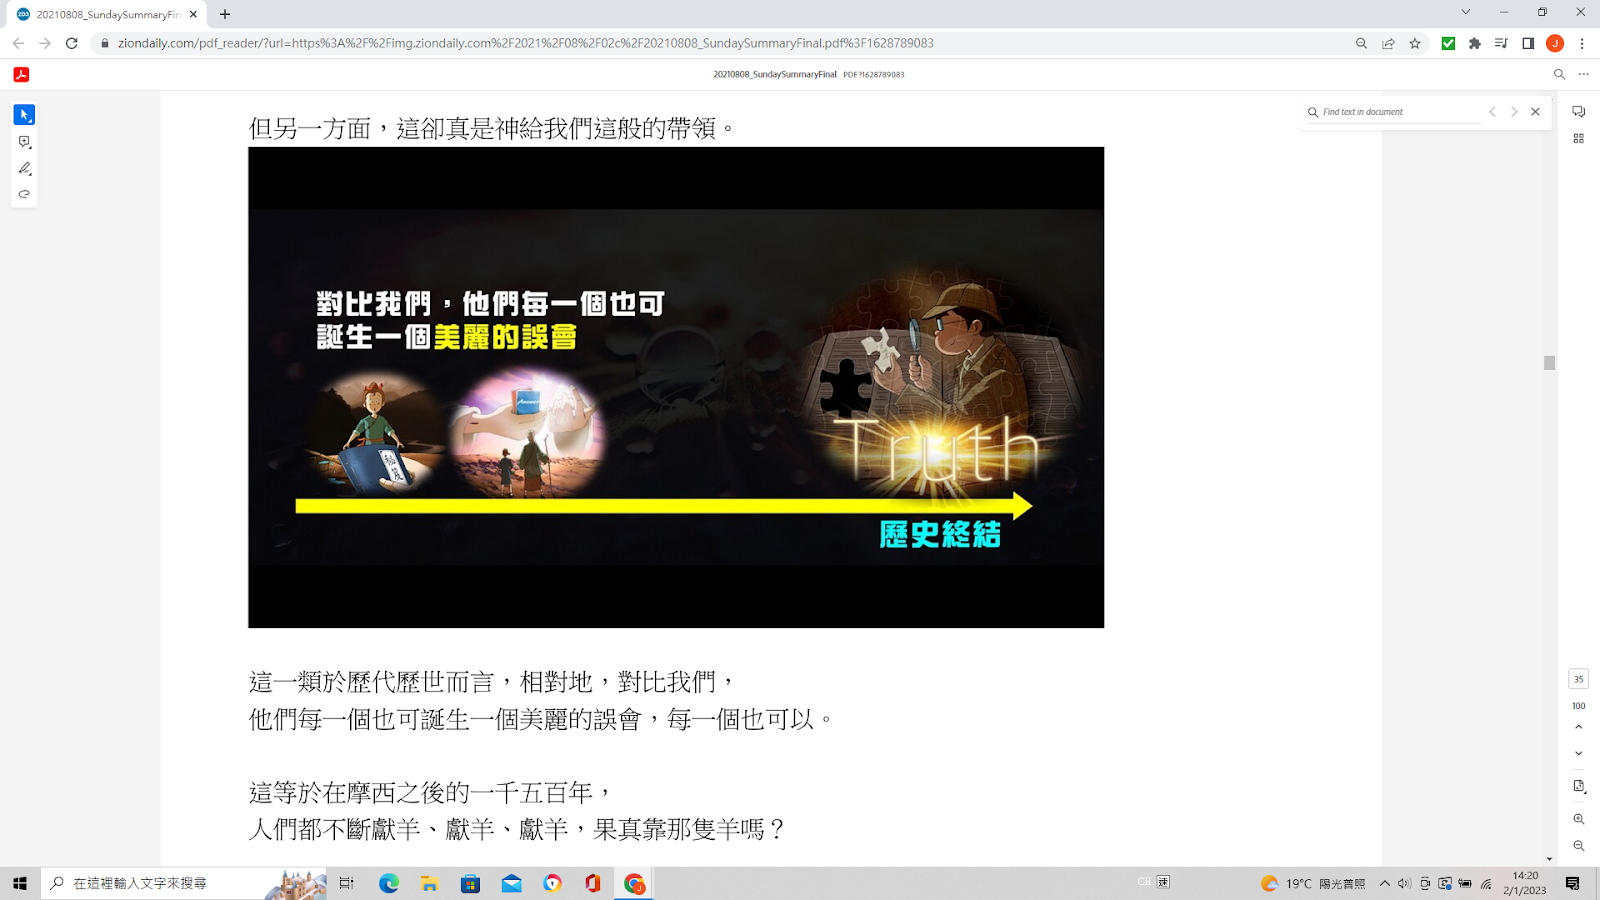Open the clock showing 14:20
The width and height of the screenshot is (1600, 900).
1525,883
